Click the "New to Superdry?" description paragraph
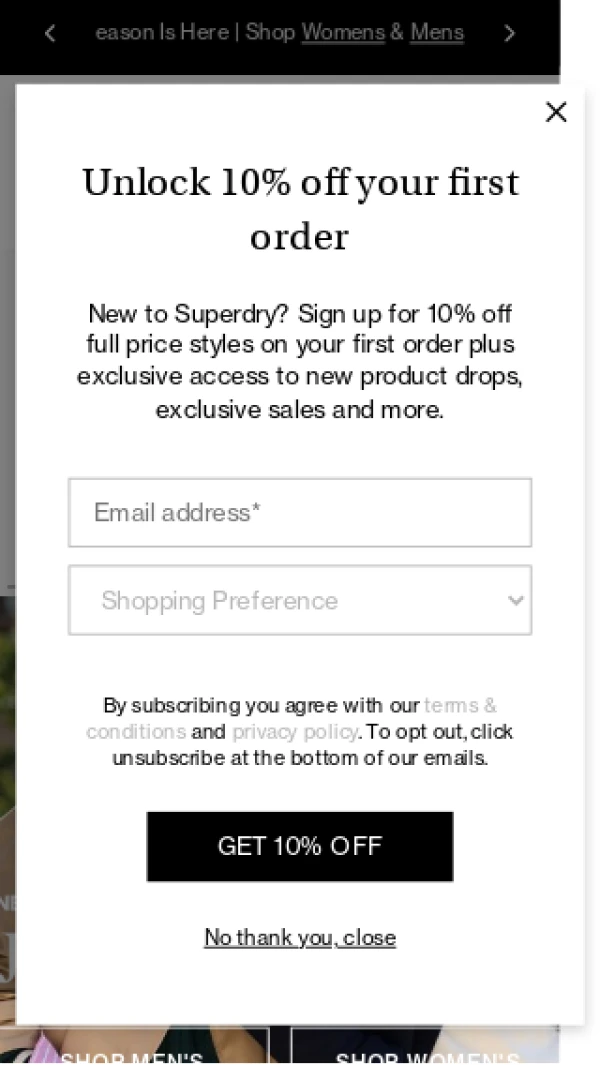The height and width of the screenshot is (1065, 600). [x=300, y=360]
